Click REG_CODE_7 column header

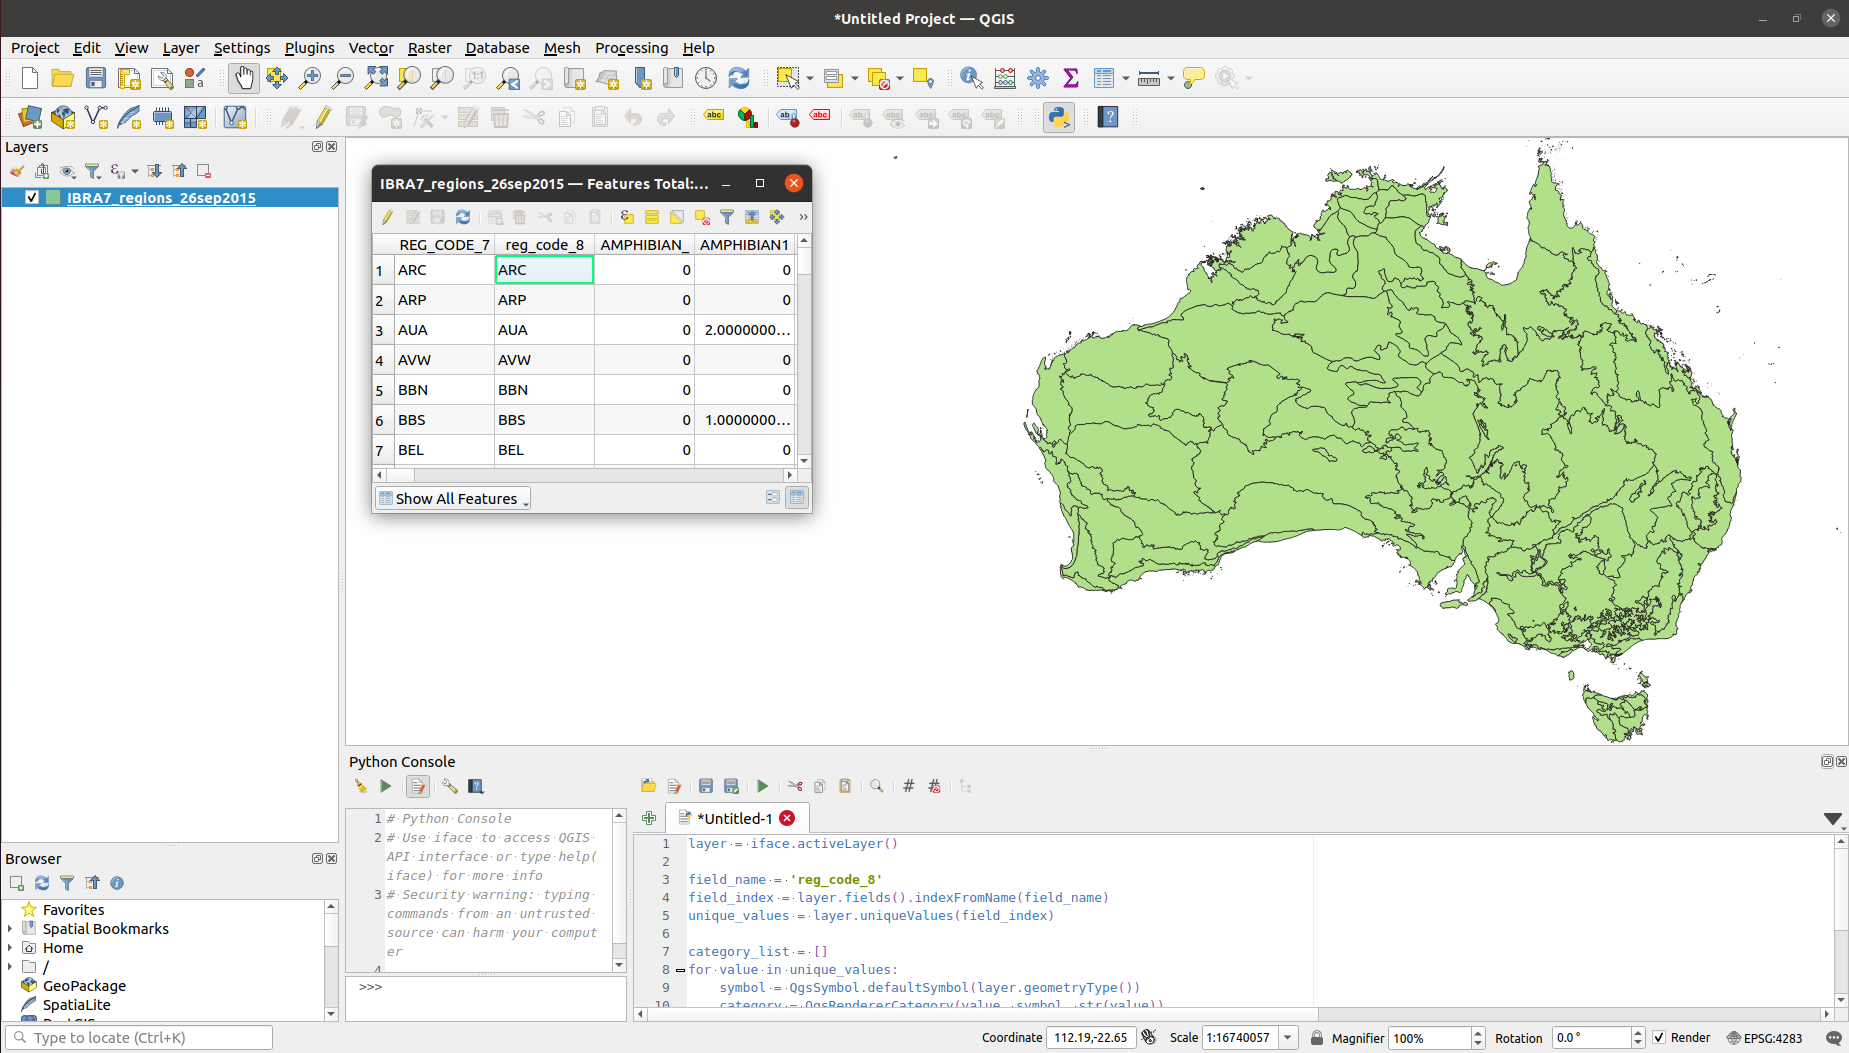point(444,245)
